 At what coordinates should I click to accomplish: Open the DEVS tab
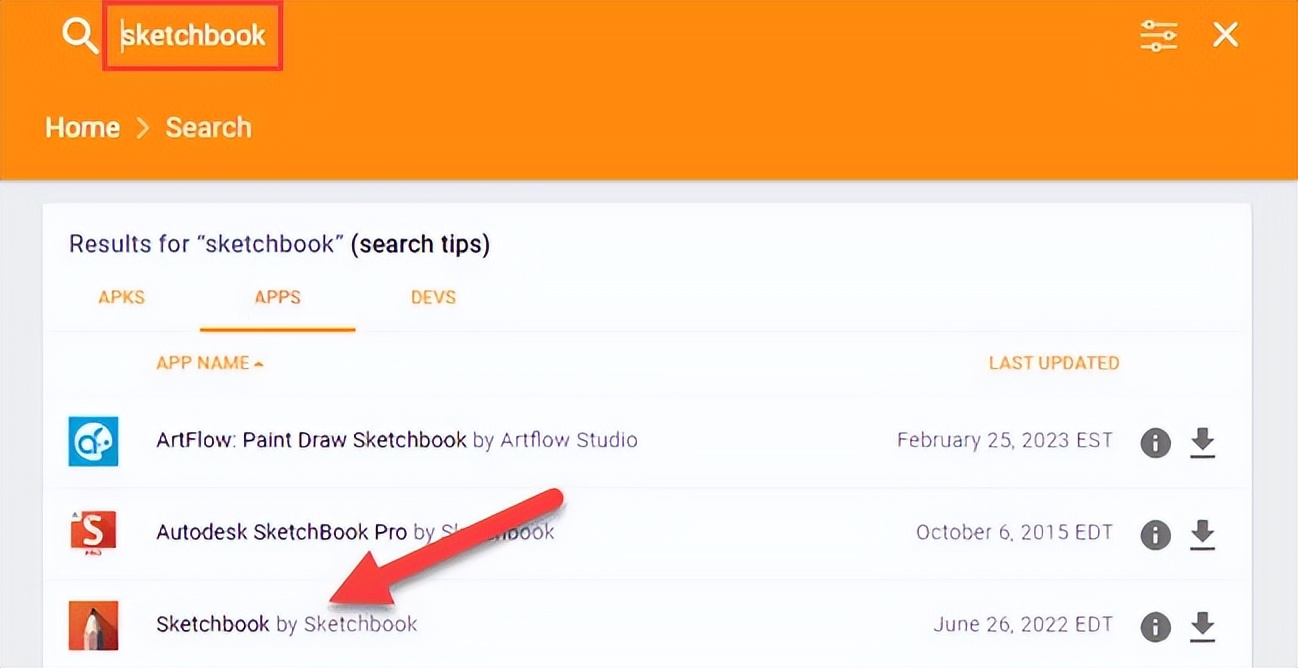coord(432,297)
